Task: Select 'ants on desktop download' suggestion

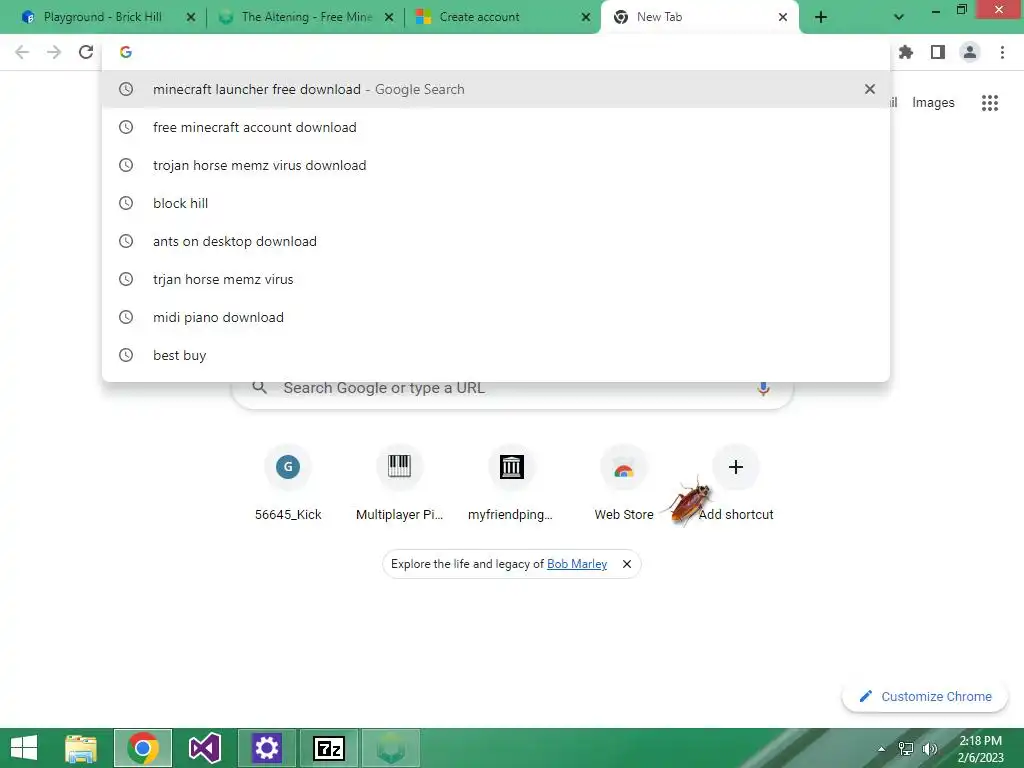Action: [496, 241]
